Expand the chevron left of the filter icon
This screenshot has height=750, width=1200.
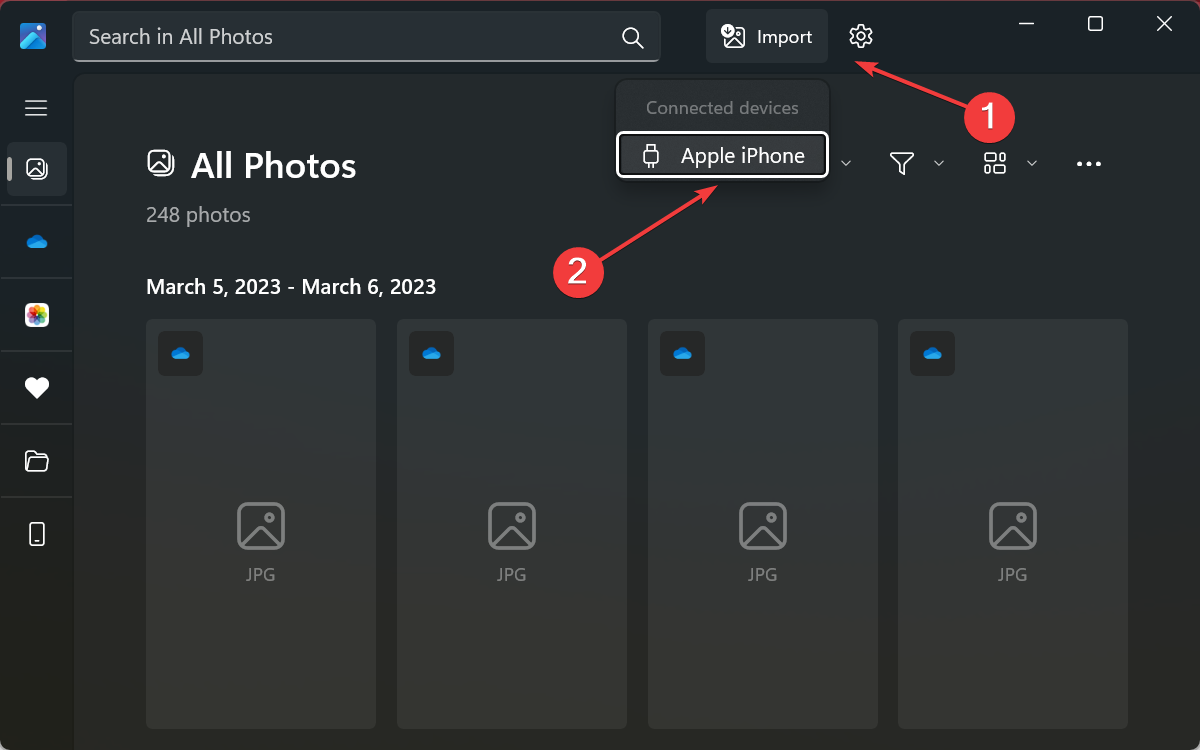(x=846, y=163)
